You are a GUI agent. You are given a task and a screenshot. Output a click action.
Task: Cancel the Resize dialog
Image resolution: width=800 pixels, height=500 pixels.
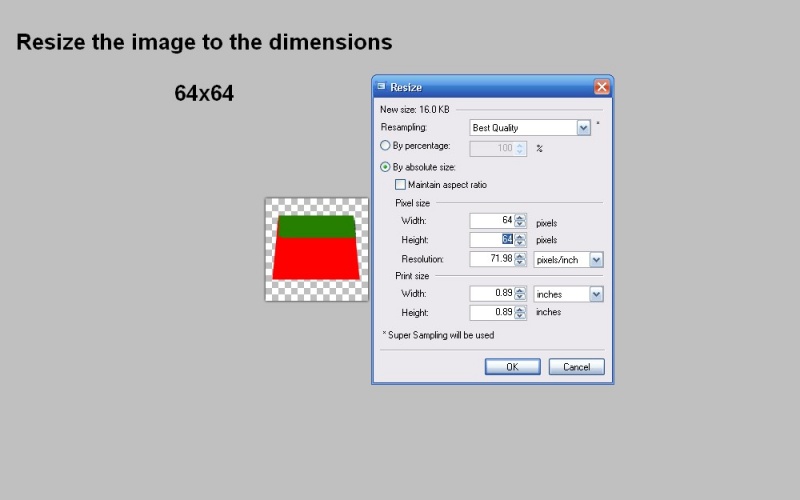576,367
